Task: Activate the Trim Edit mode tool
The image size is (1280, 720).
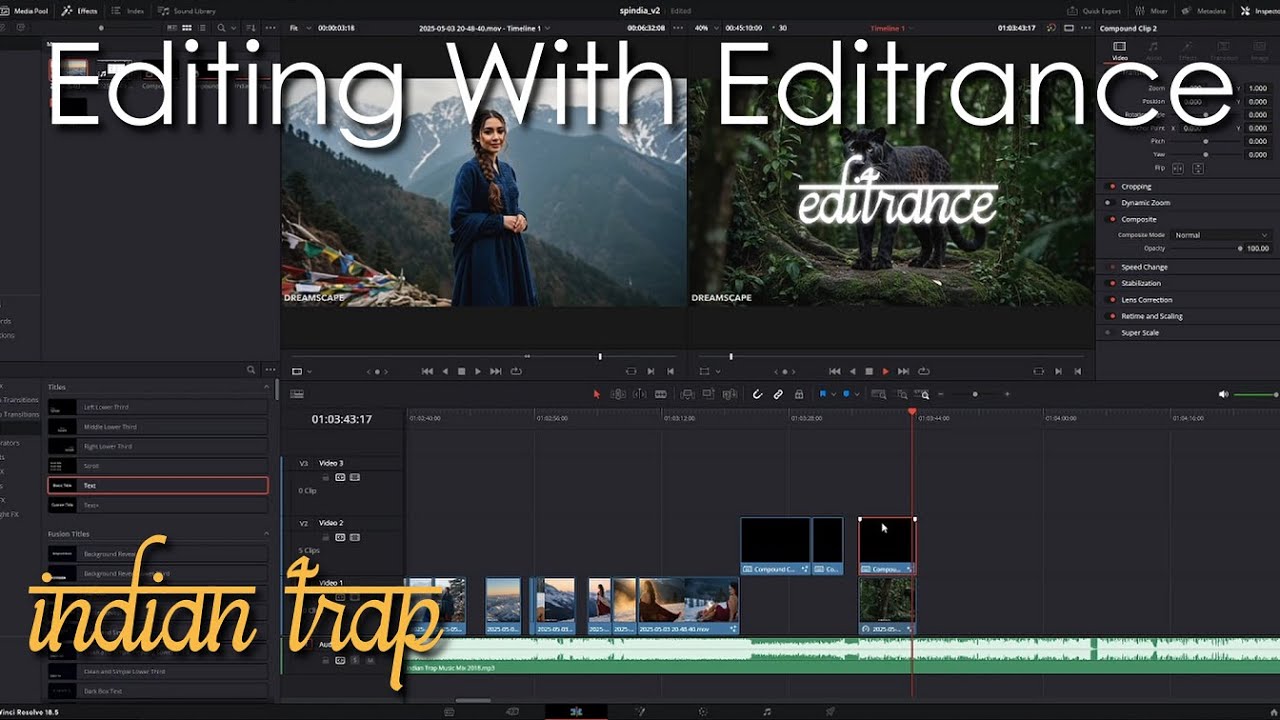Action: [618, 394]
